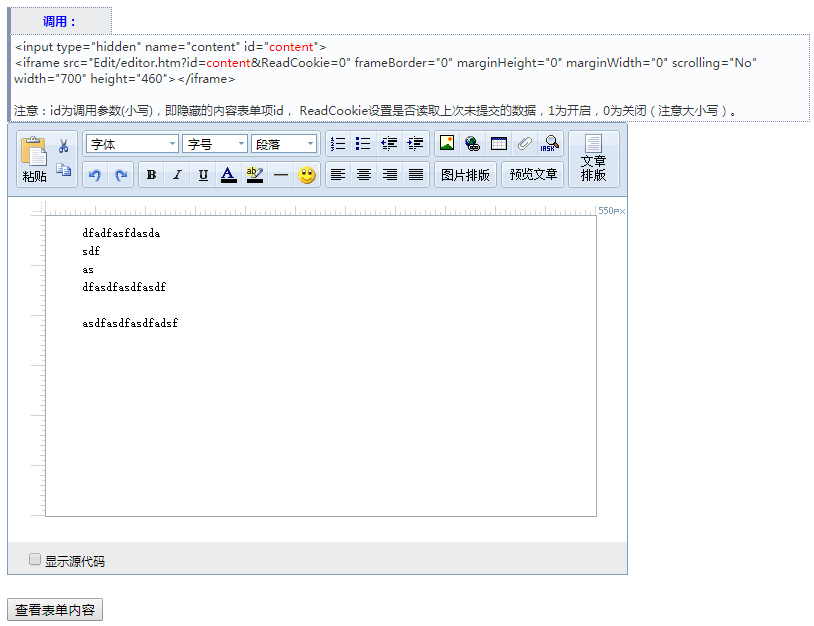Click the magnifier search icon
814x626 pixels.
coord(550,143)
